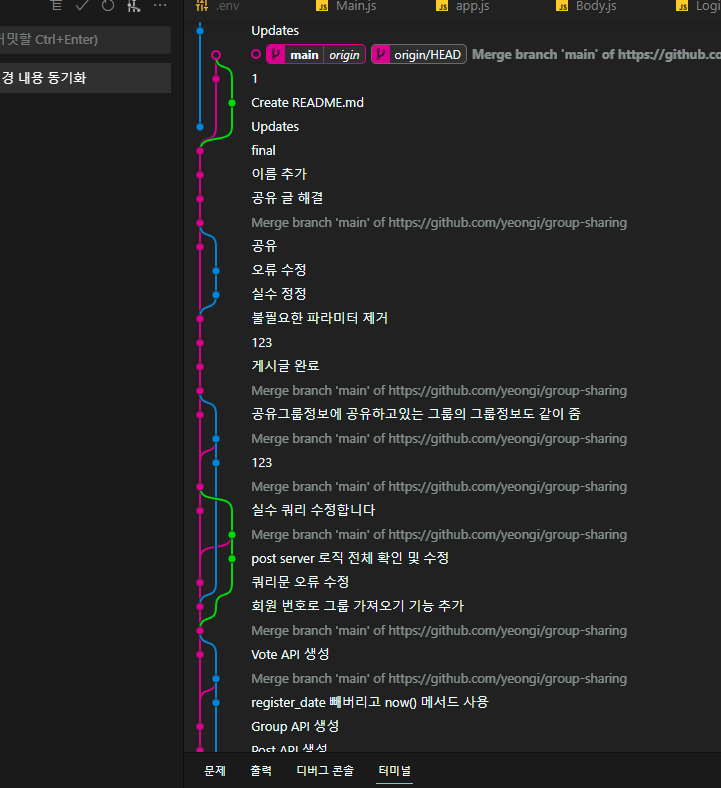This screenshot has width=721, height=788.
Task: Click the refresh icon in source control toolbar
Action: click(108, 6)
